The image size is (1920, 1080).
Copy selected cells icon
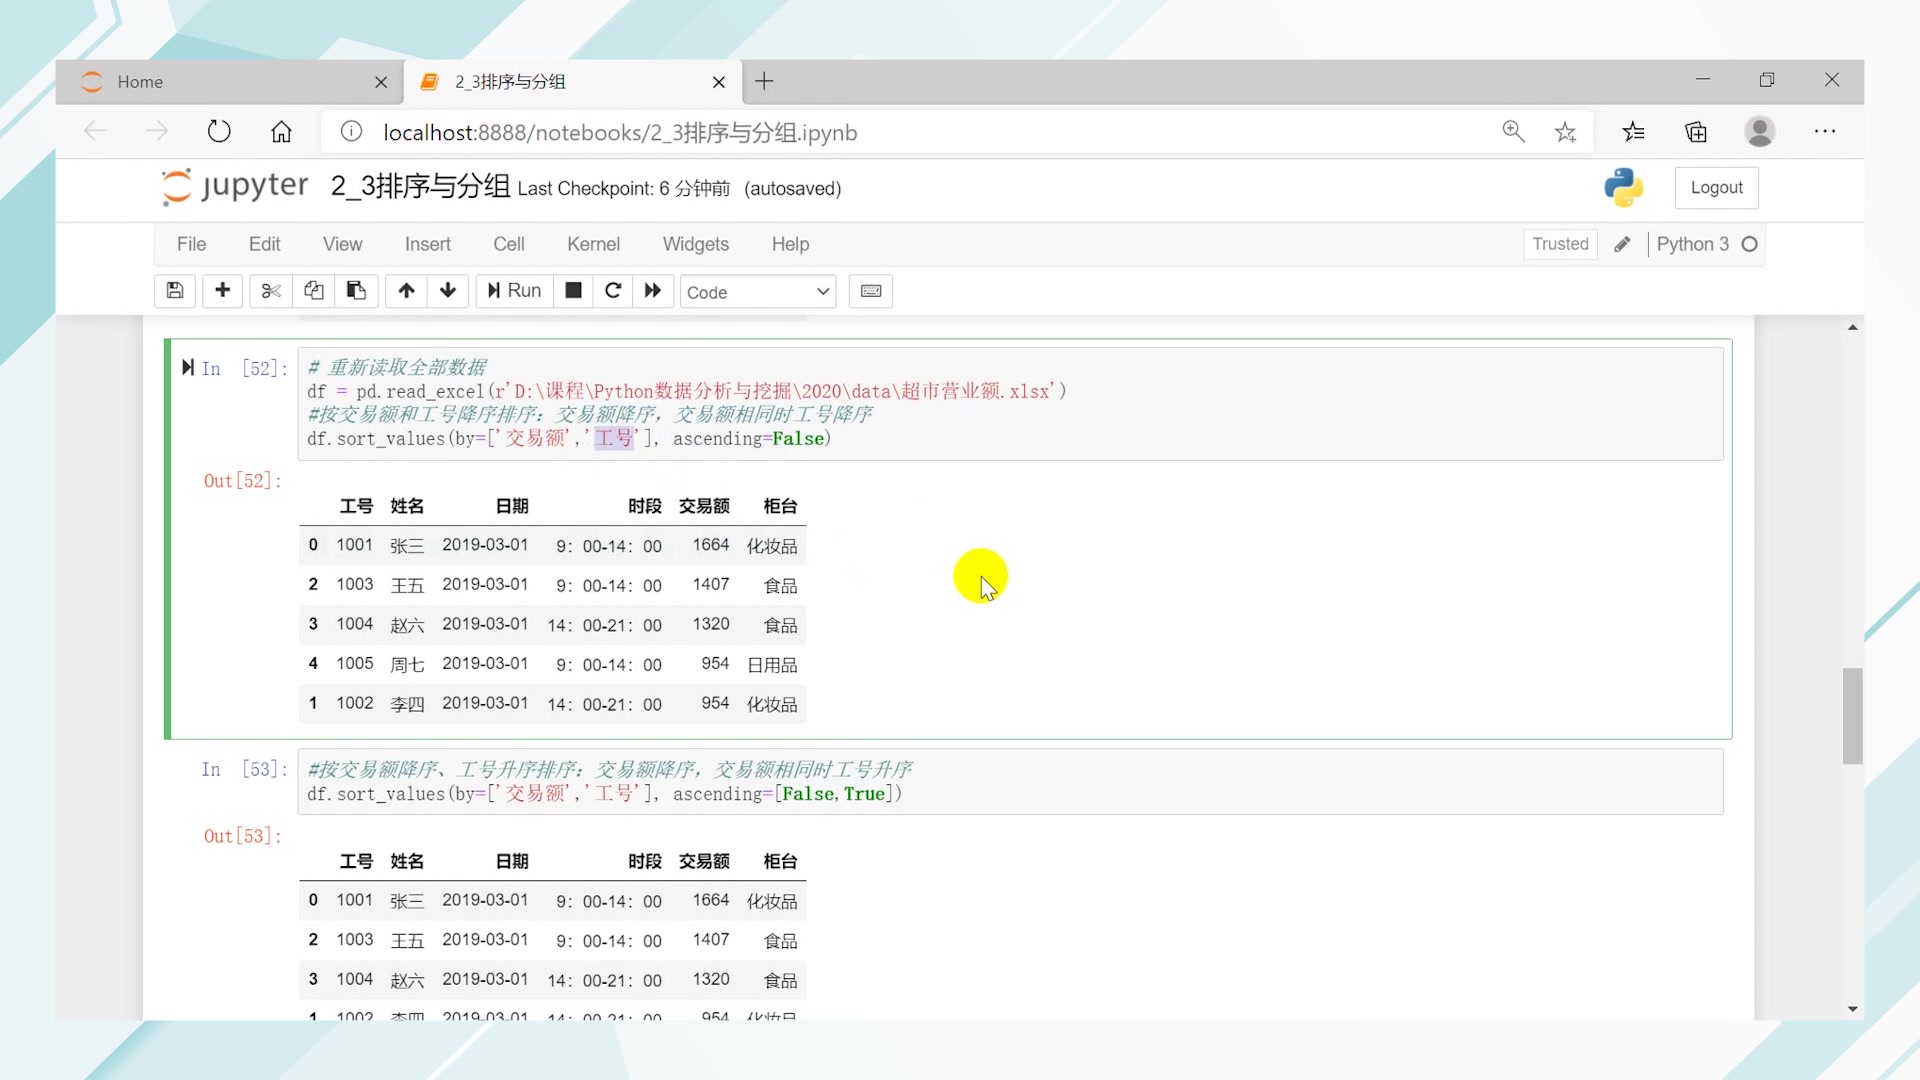[313, 291]
